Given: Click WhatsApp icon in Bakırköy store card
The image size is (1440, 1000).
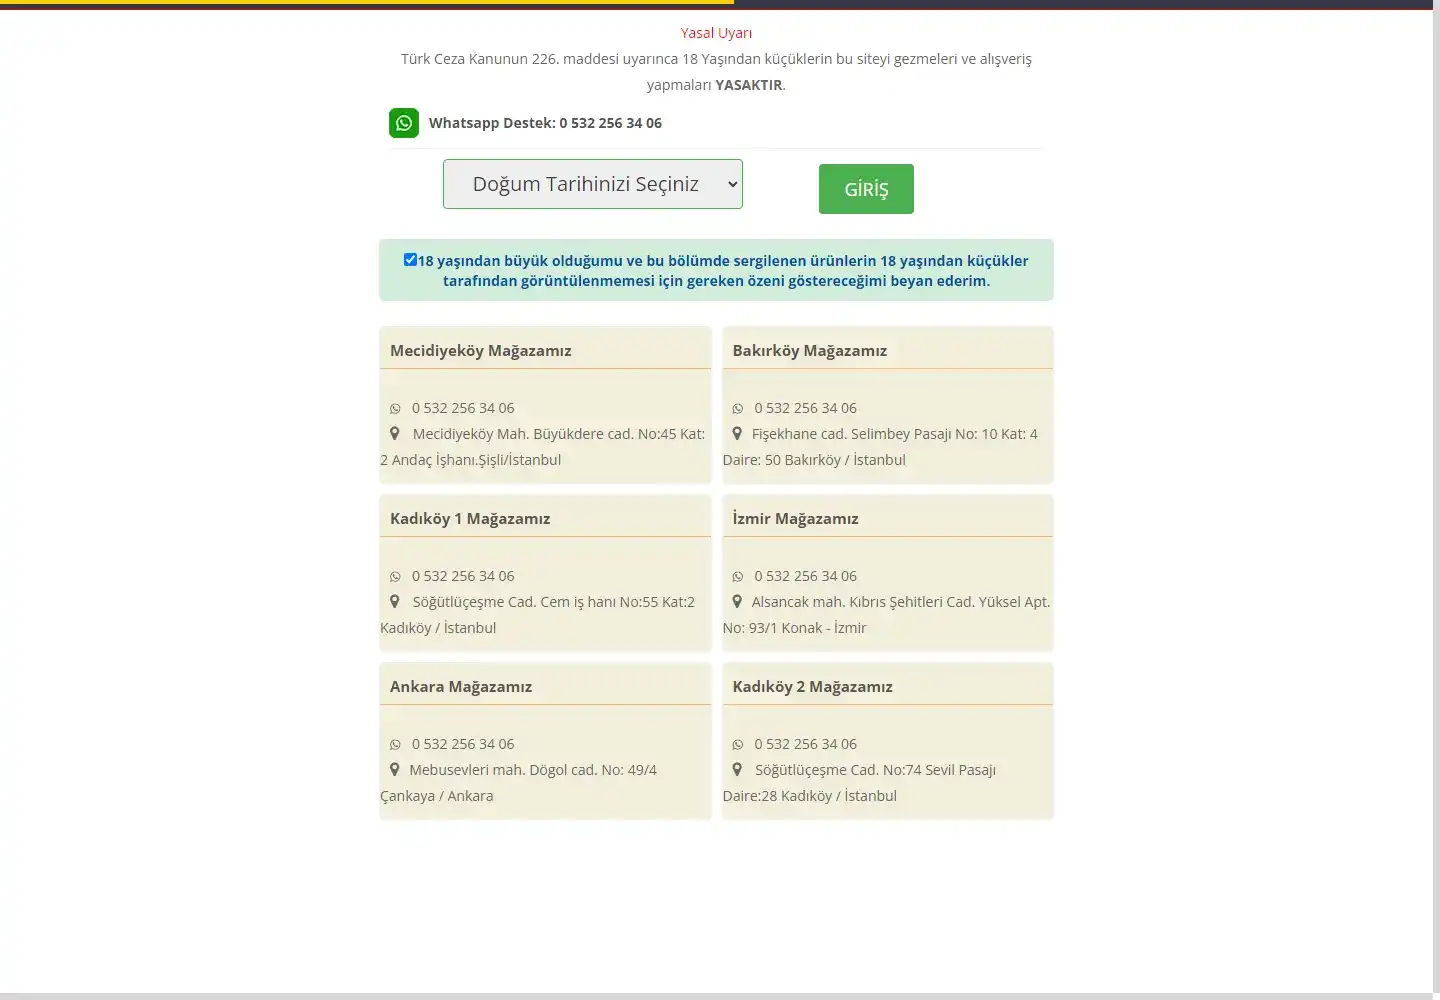Looking at the screenshot, I should click(738, 408).
